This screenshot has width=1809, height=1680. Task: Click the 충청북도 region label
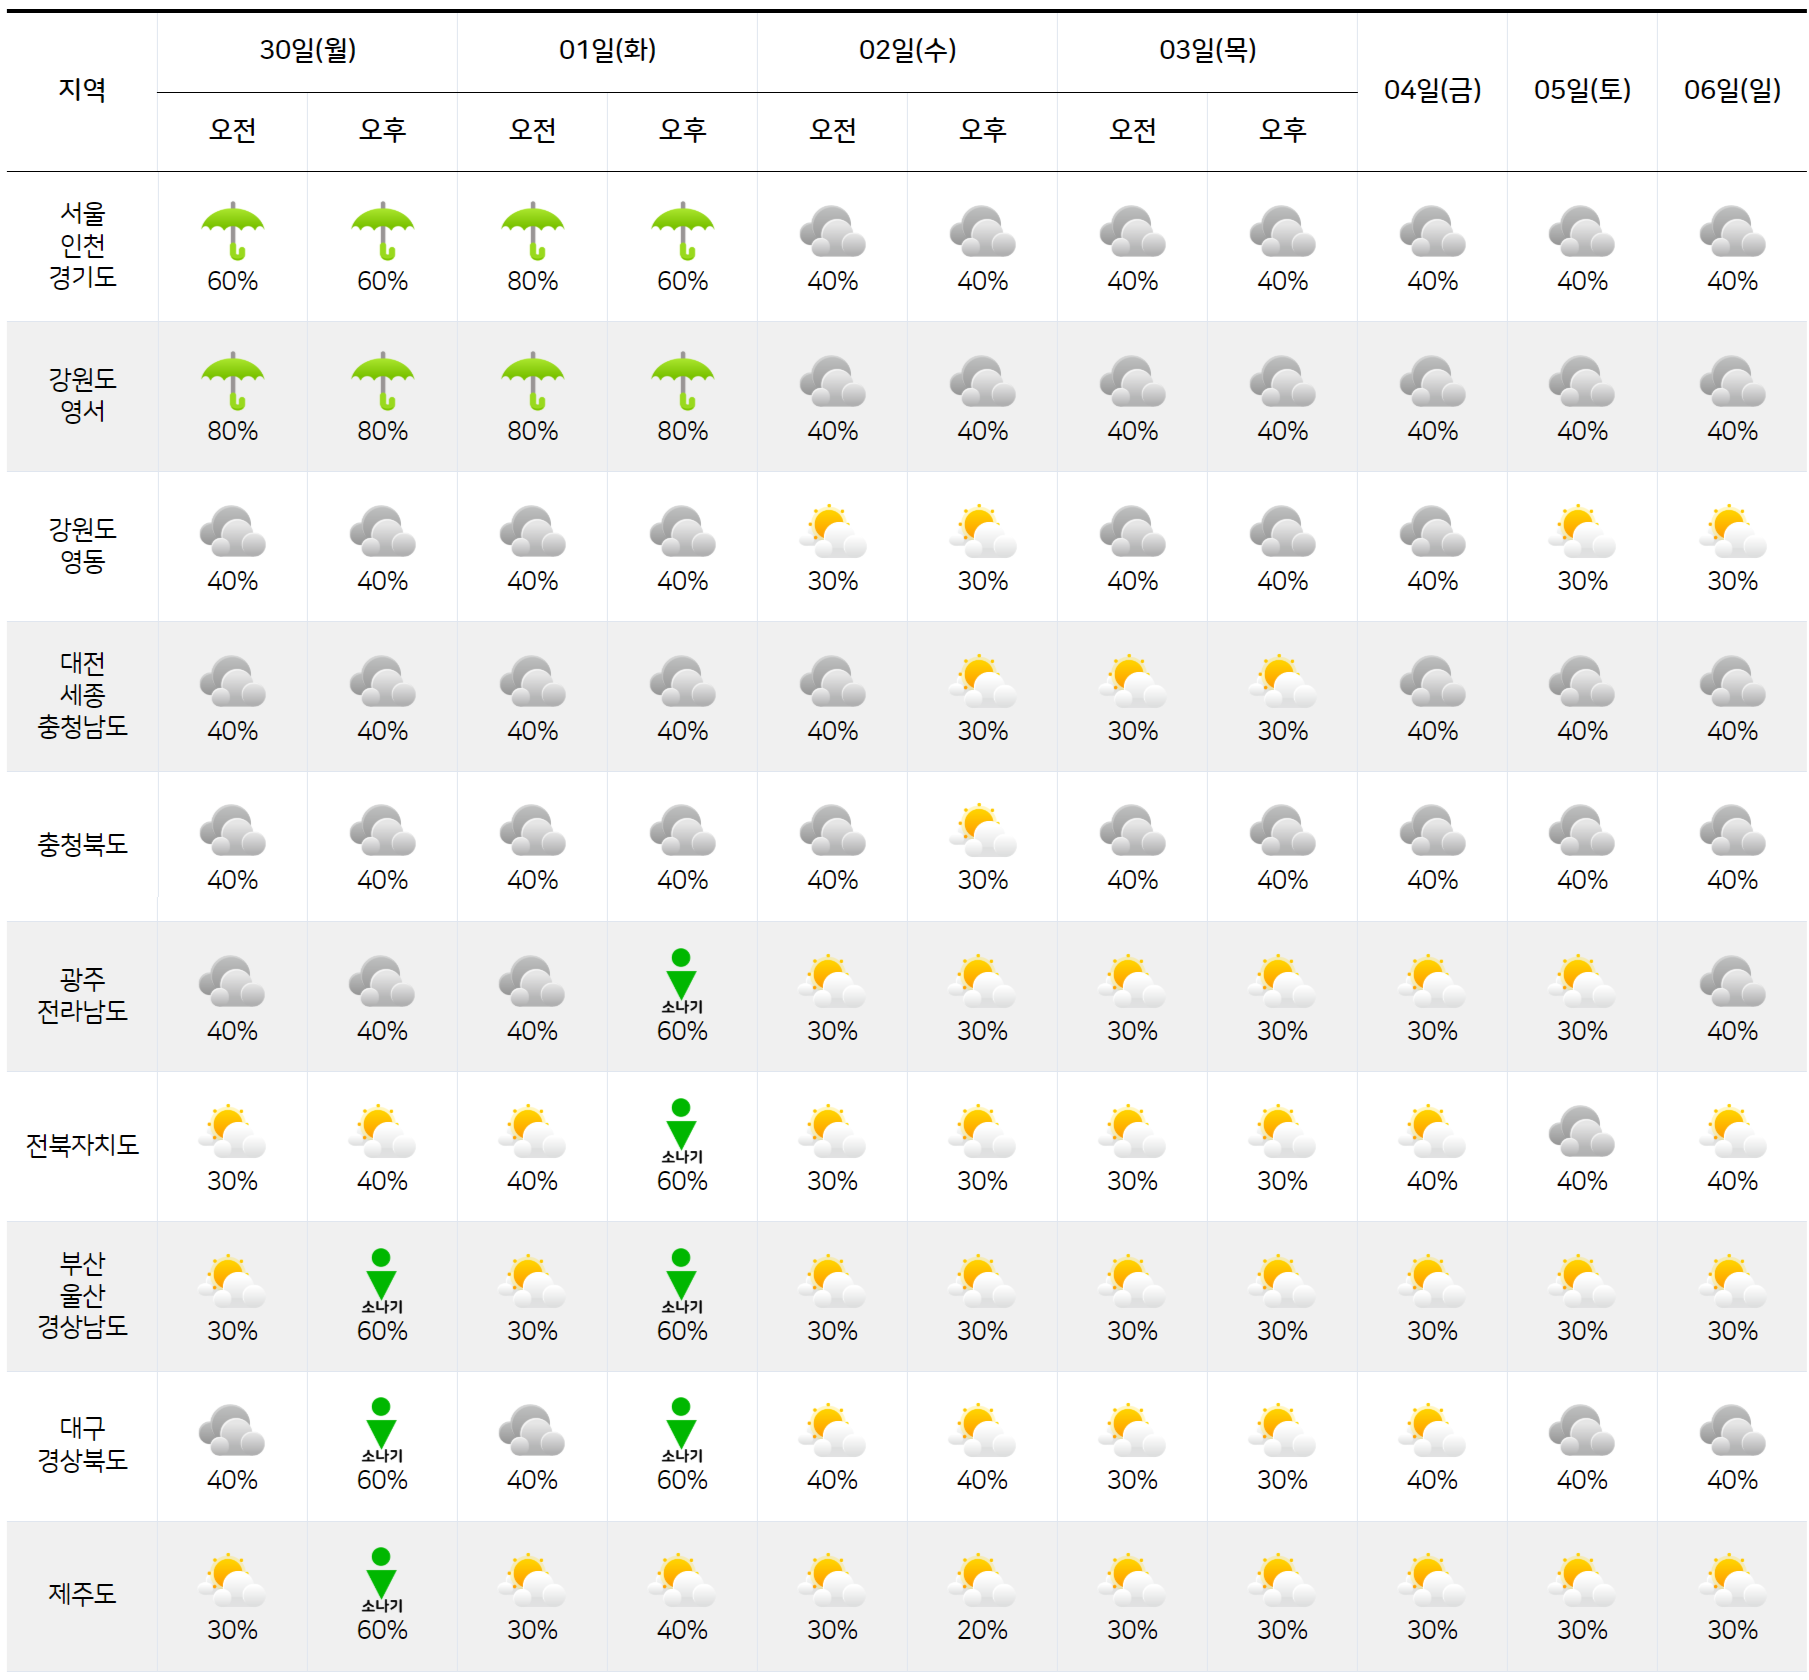point(82,845)
